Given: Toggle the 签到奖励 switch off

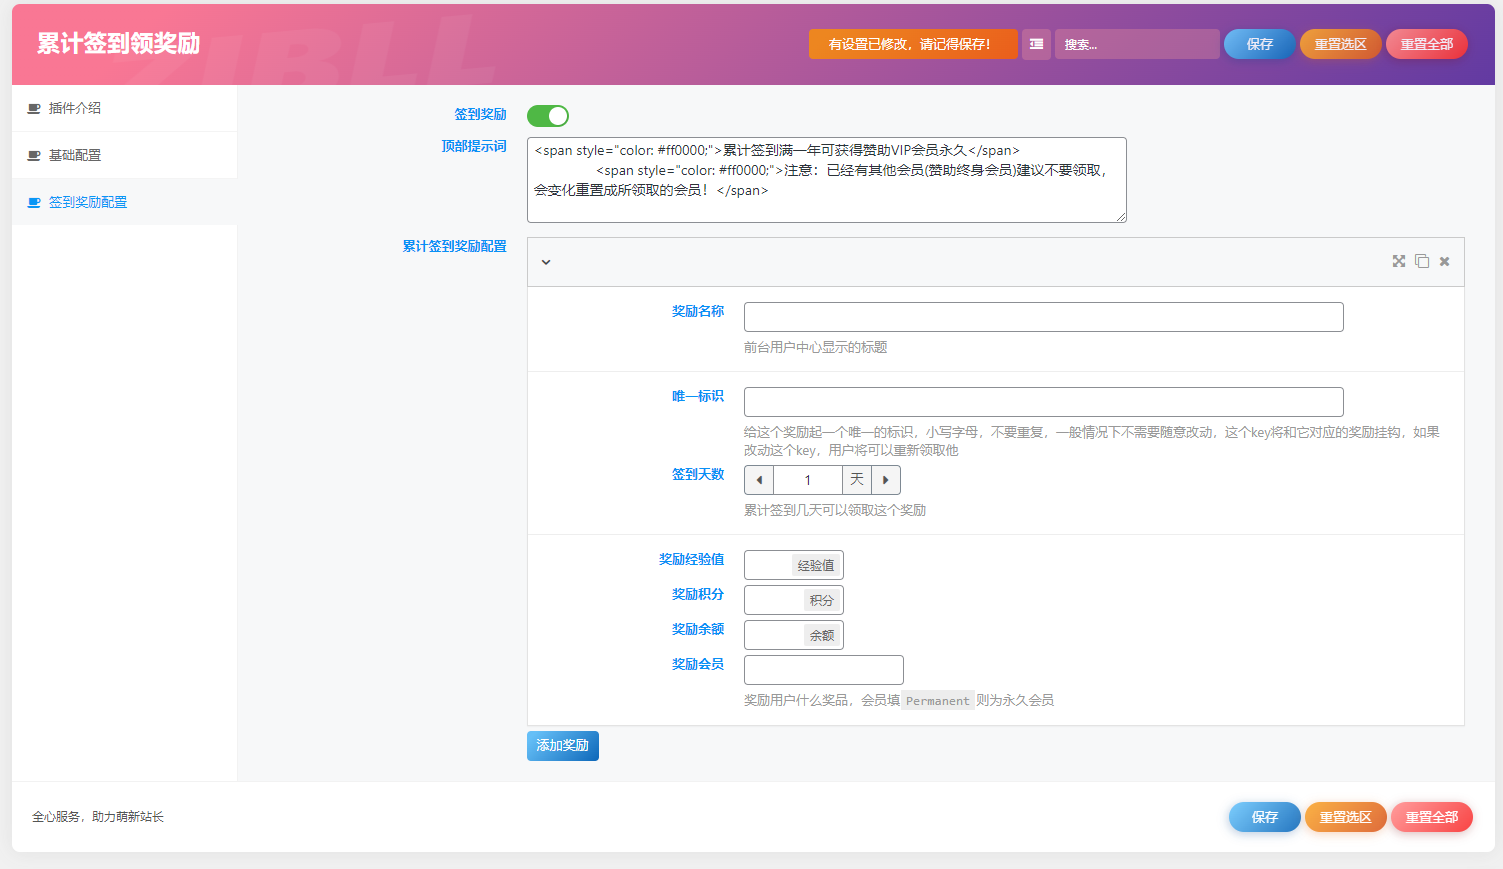Looking at the screenshot, I should (x=547, y=116).
